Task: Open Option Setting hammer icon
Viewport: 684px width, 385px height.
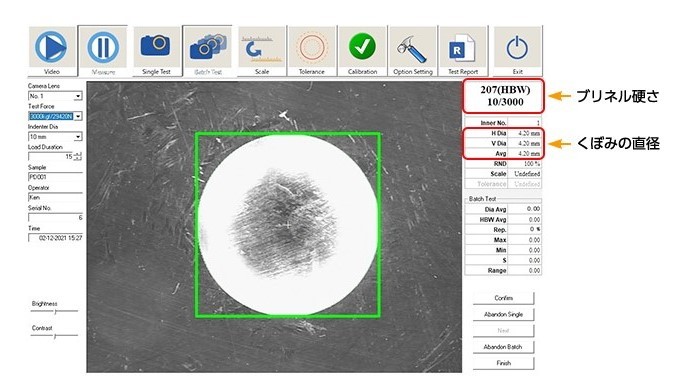Action: pos(413,51)
